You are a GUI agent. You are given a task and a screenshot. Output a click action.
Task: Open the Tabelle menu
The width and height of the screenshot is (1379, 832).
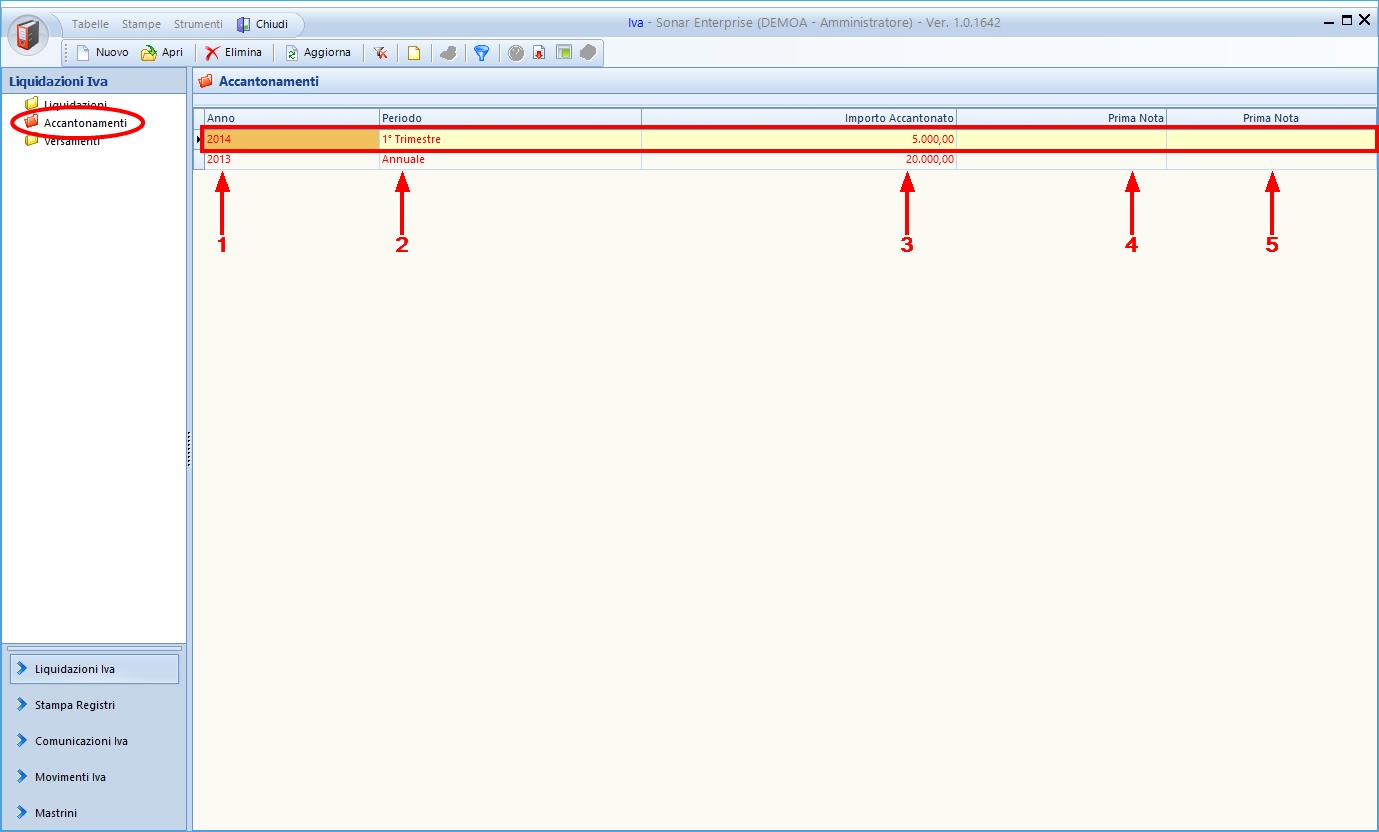tap(90, 24)
